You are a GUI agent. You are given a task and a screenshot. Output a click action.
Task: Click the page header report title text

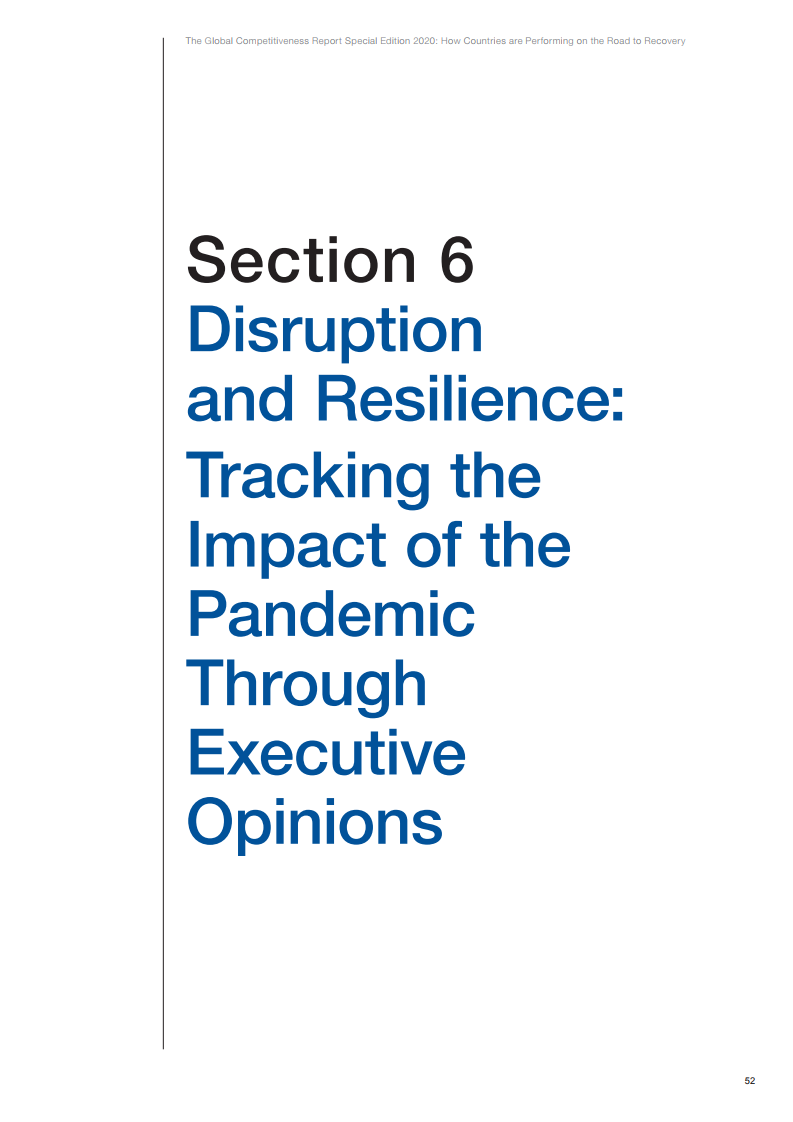pos(435,41)
